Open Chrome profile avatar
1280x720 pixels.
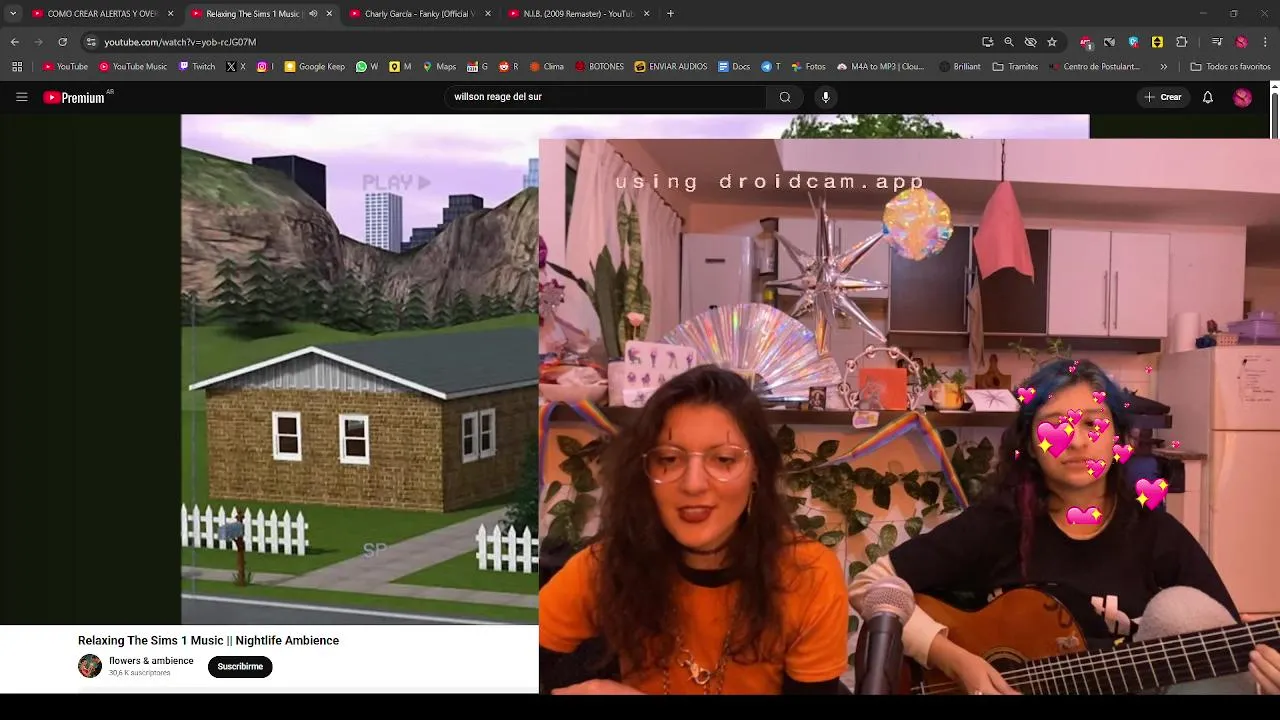click(1241, 42)
